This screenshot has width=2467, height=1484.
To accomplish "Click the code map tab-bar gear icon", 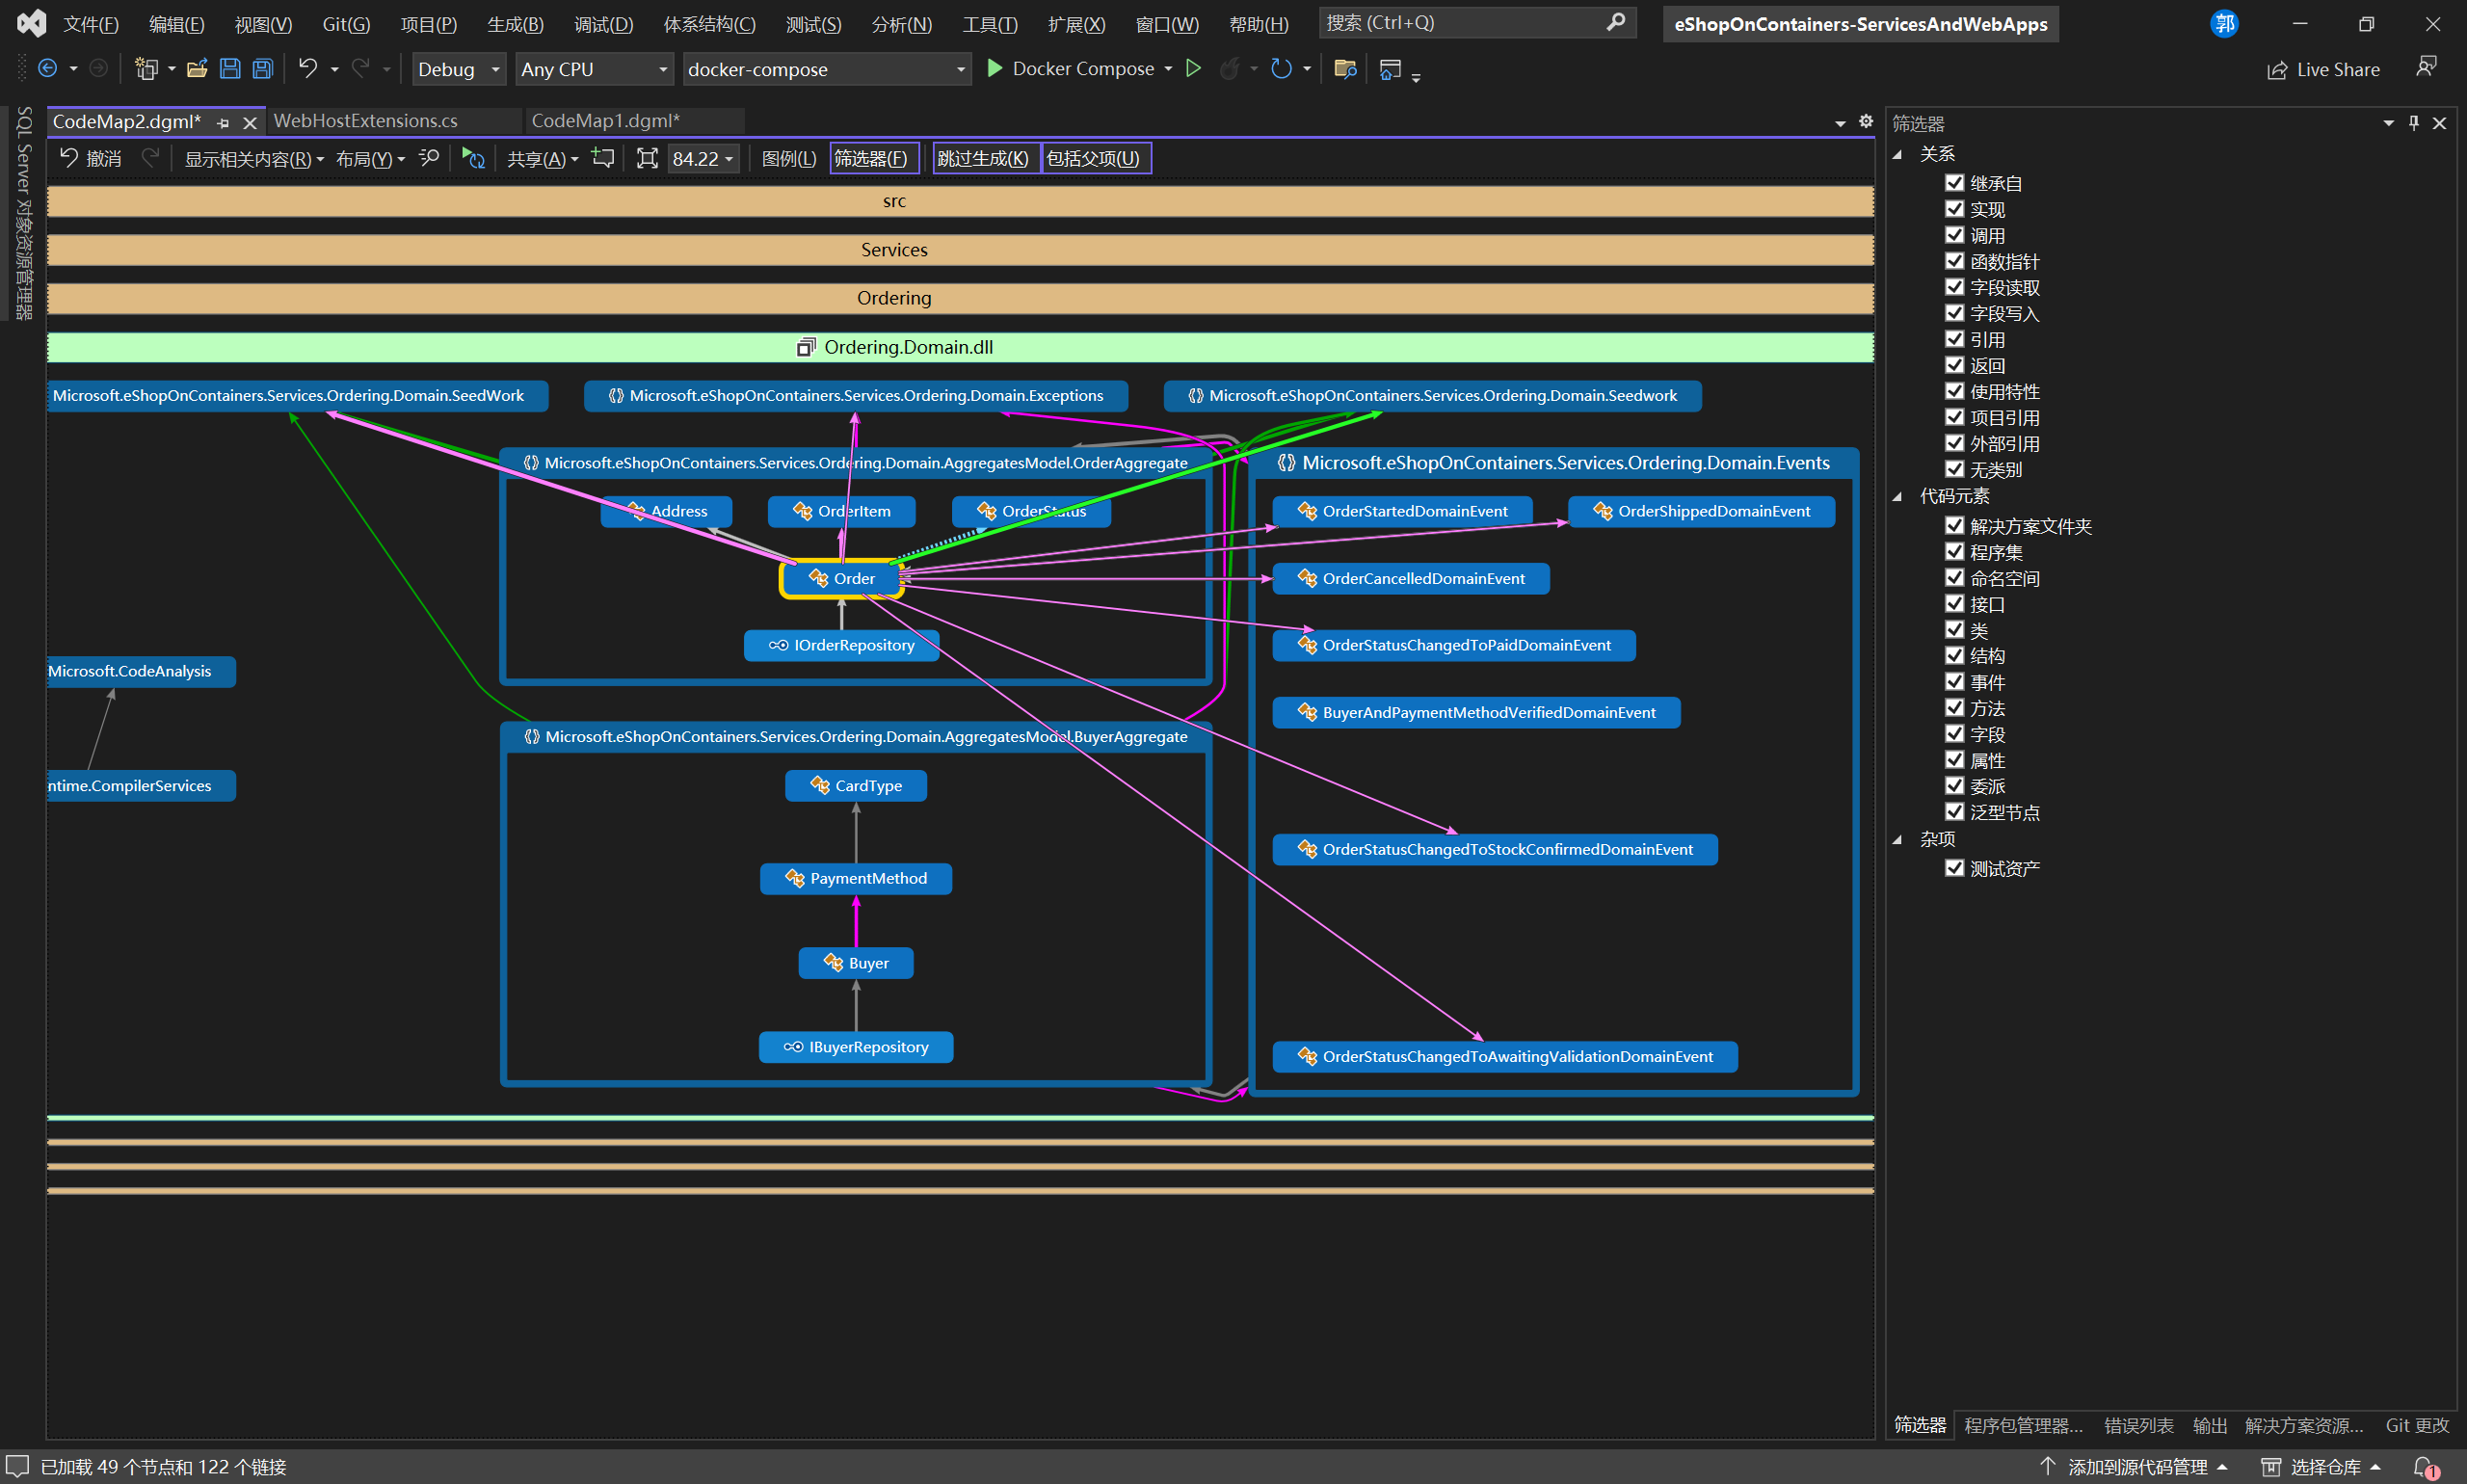I will coord(1865,121).
